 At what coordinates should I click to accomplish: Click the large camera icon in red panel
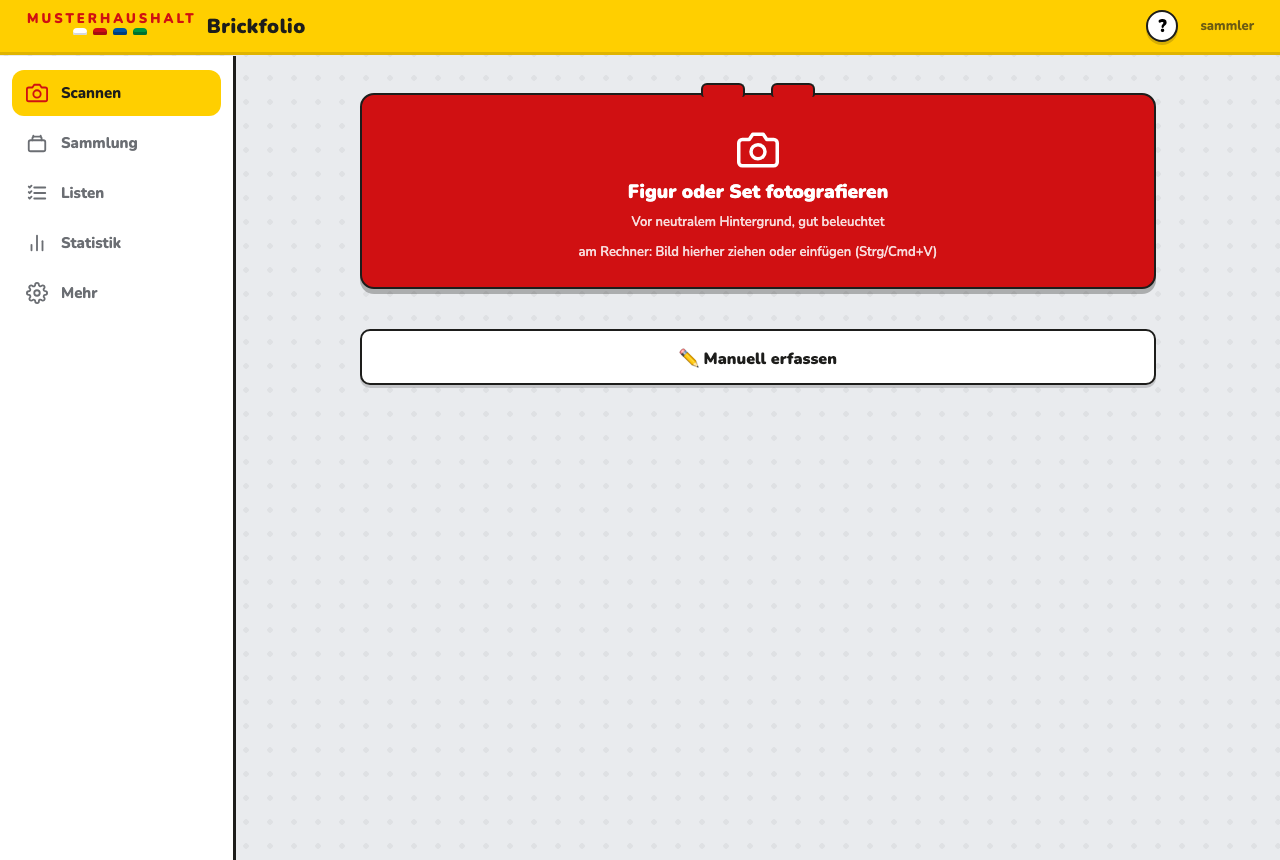[758, 150]
